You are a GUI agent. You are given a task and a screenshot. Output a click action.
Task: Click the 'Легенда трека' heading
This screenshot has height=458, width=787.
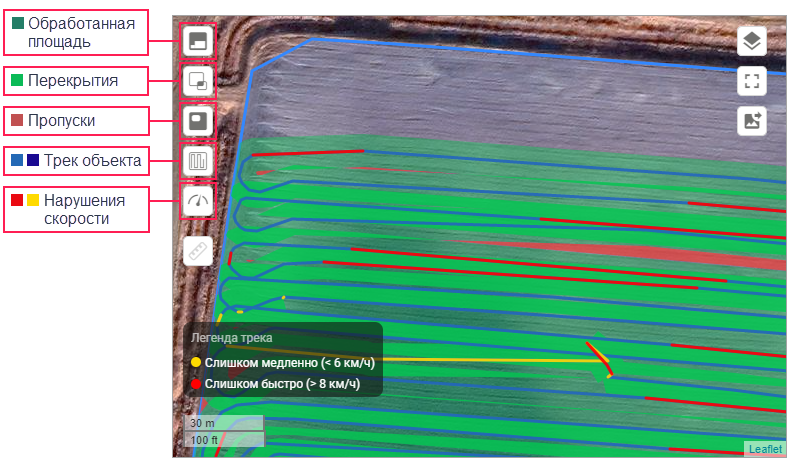231,338
